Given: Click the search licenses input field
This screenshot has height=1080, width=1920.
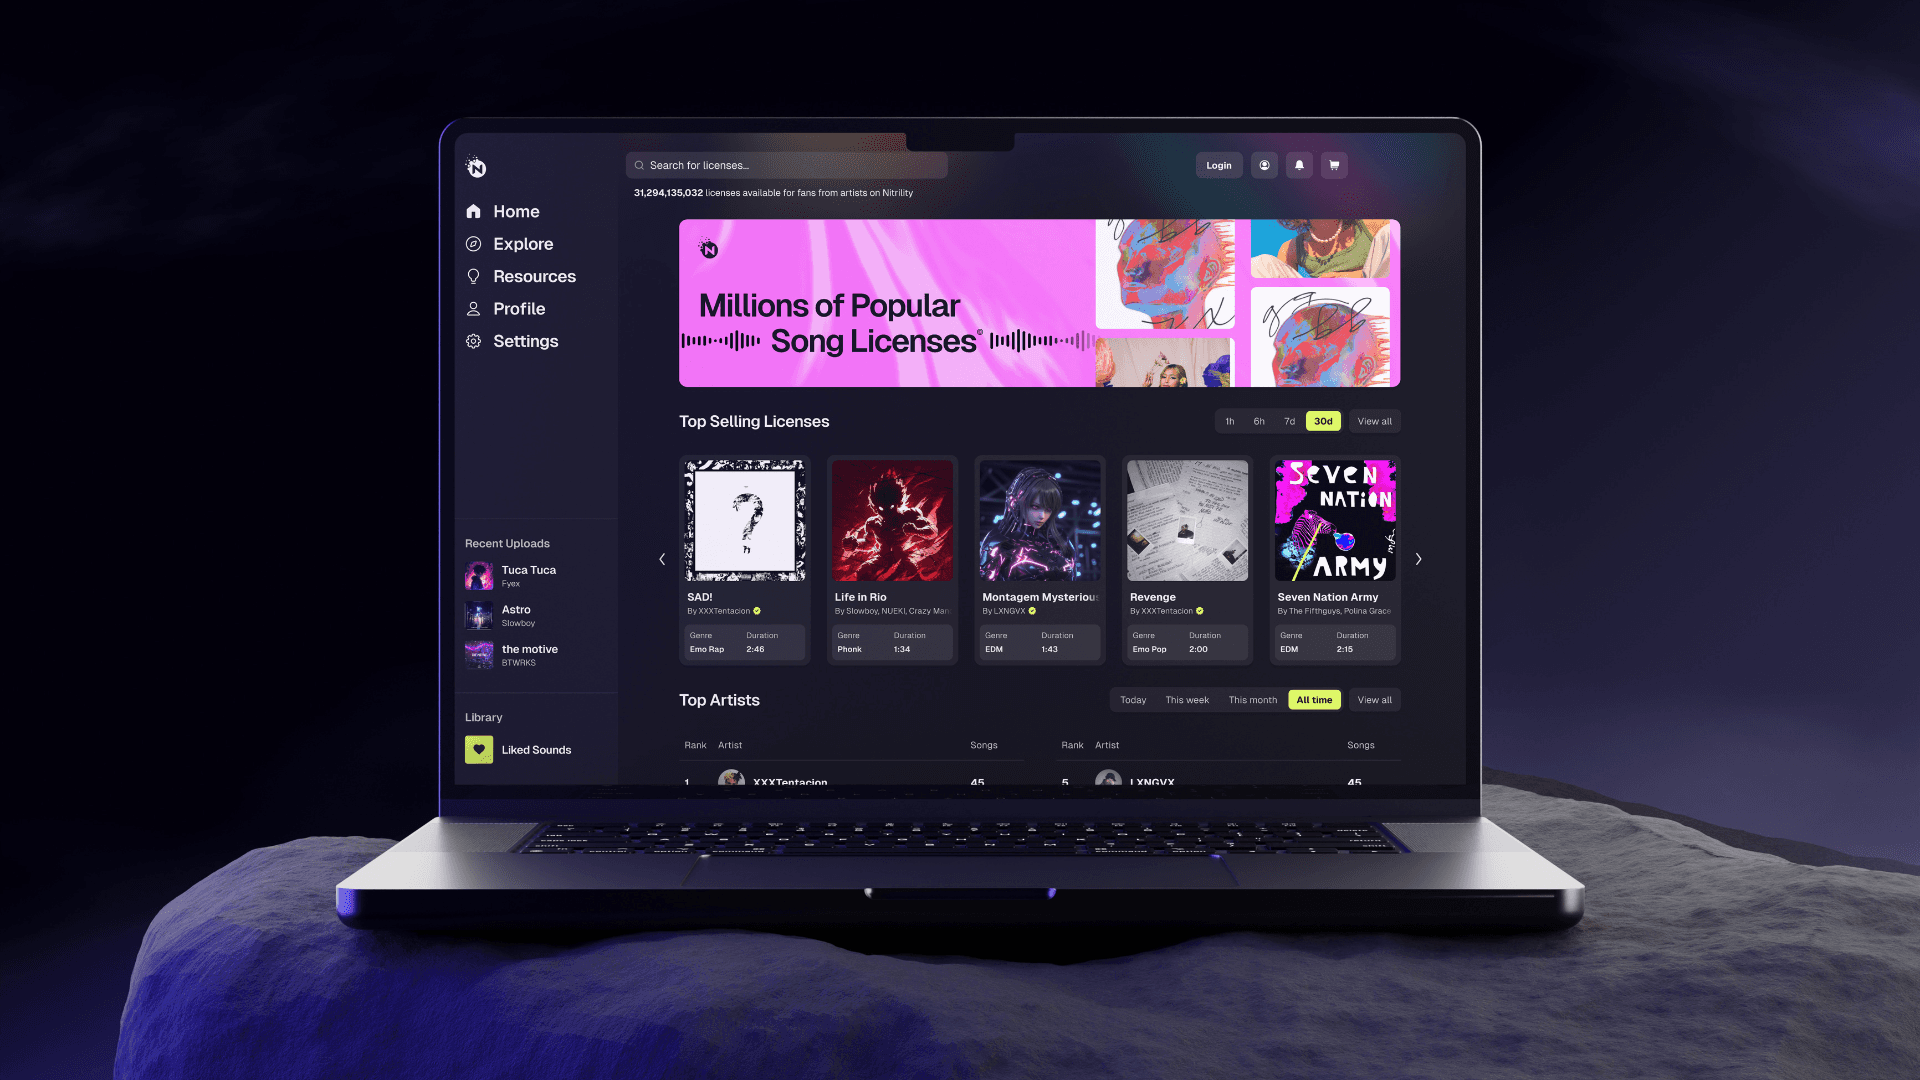Looking at the screenshot, I should click(x=787, y=165).
